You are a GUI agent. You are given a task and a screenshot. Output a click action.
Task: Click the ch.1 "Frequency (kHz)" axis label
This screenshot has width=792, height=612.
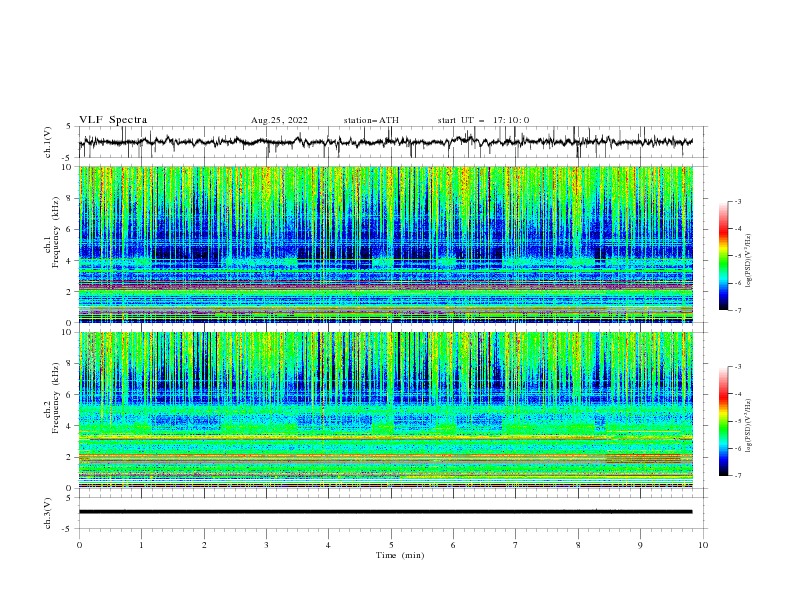(x=56, y=230)
